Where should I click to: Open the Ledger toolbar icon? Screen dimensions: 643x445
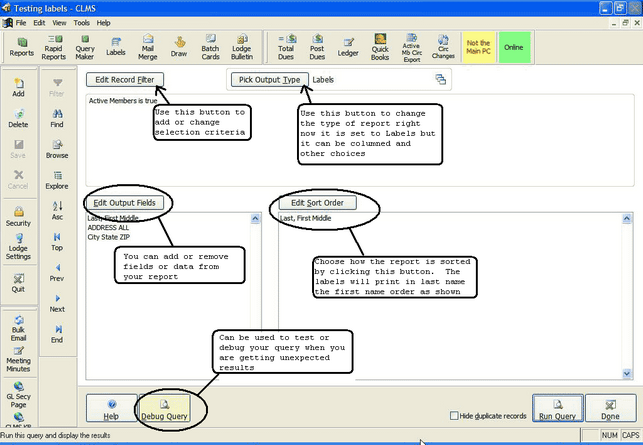pos(349,47)
